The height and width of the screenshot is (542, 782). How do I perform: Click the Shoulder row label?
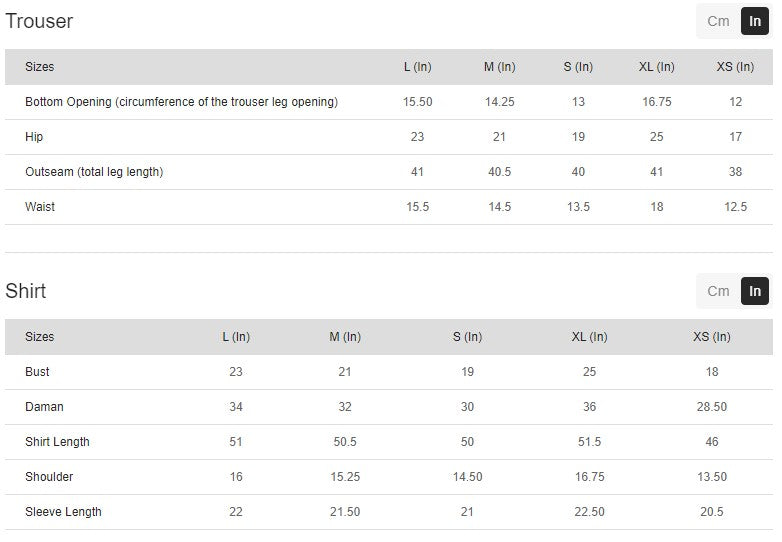point(49,477)
